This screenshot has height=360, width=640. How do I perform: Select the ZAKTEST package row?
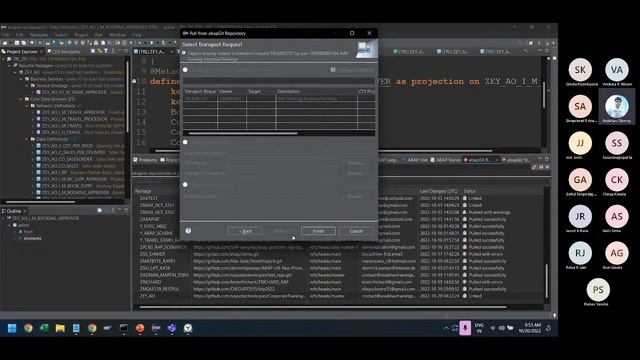(149, 198)
